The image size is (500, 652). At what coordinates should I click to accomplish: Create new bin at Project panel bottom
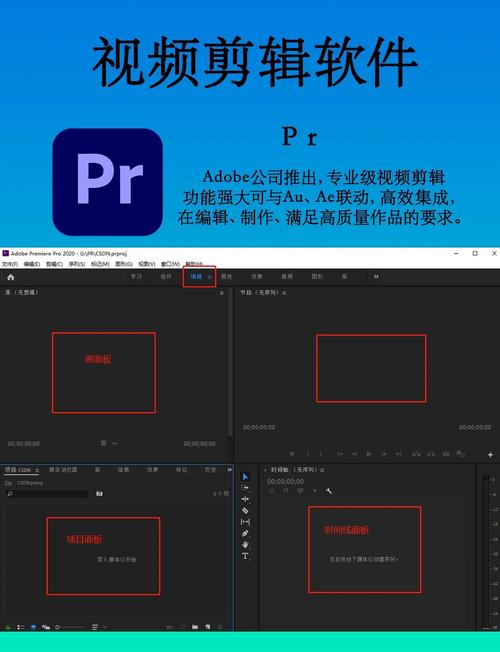pos(195,627)
